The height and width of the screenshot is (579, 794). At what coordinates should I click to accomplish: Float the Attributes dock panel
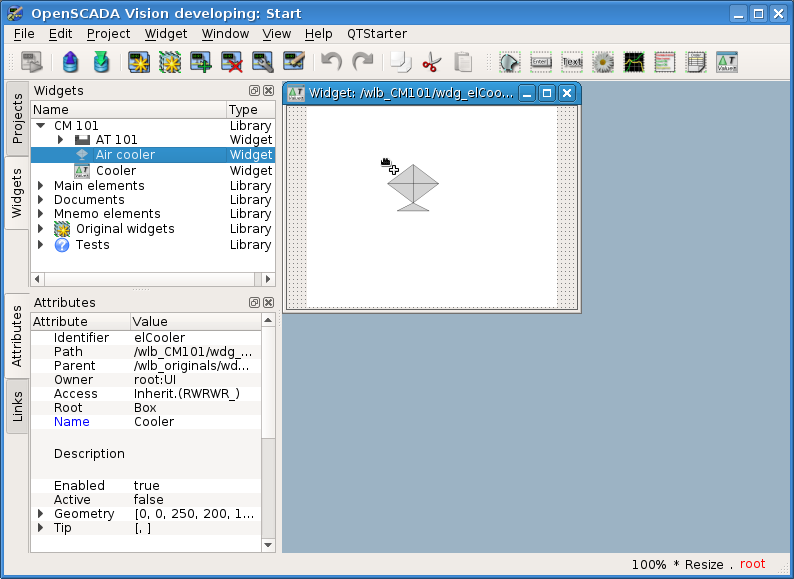(254, 303)
